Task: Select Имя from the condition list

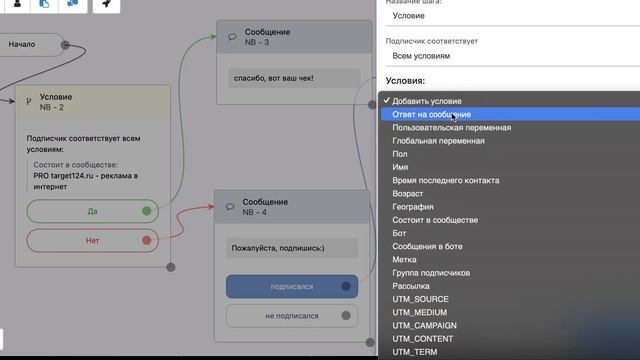Action: click(510, 167)
